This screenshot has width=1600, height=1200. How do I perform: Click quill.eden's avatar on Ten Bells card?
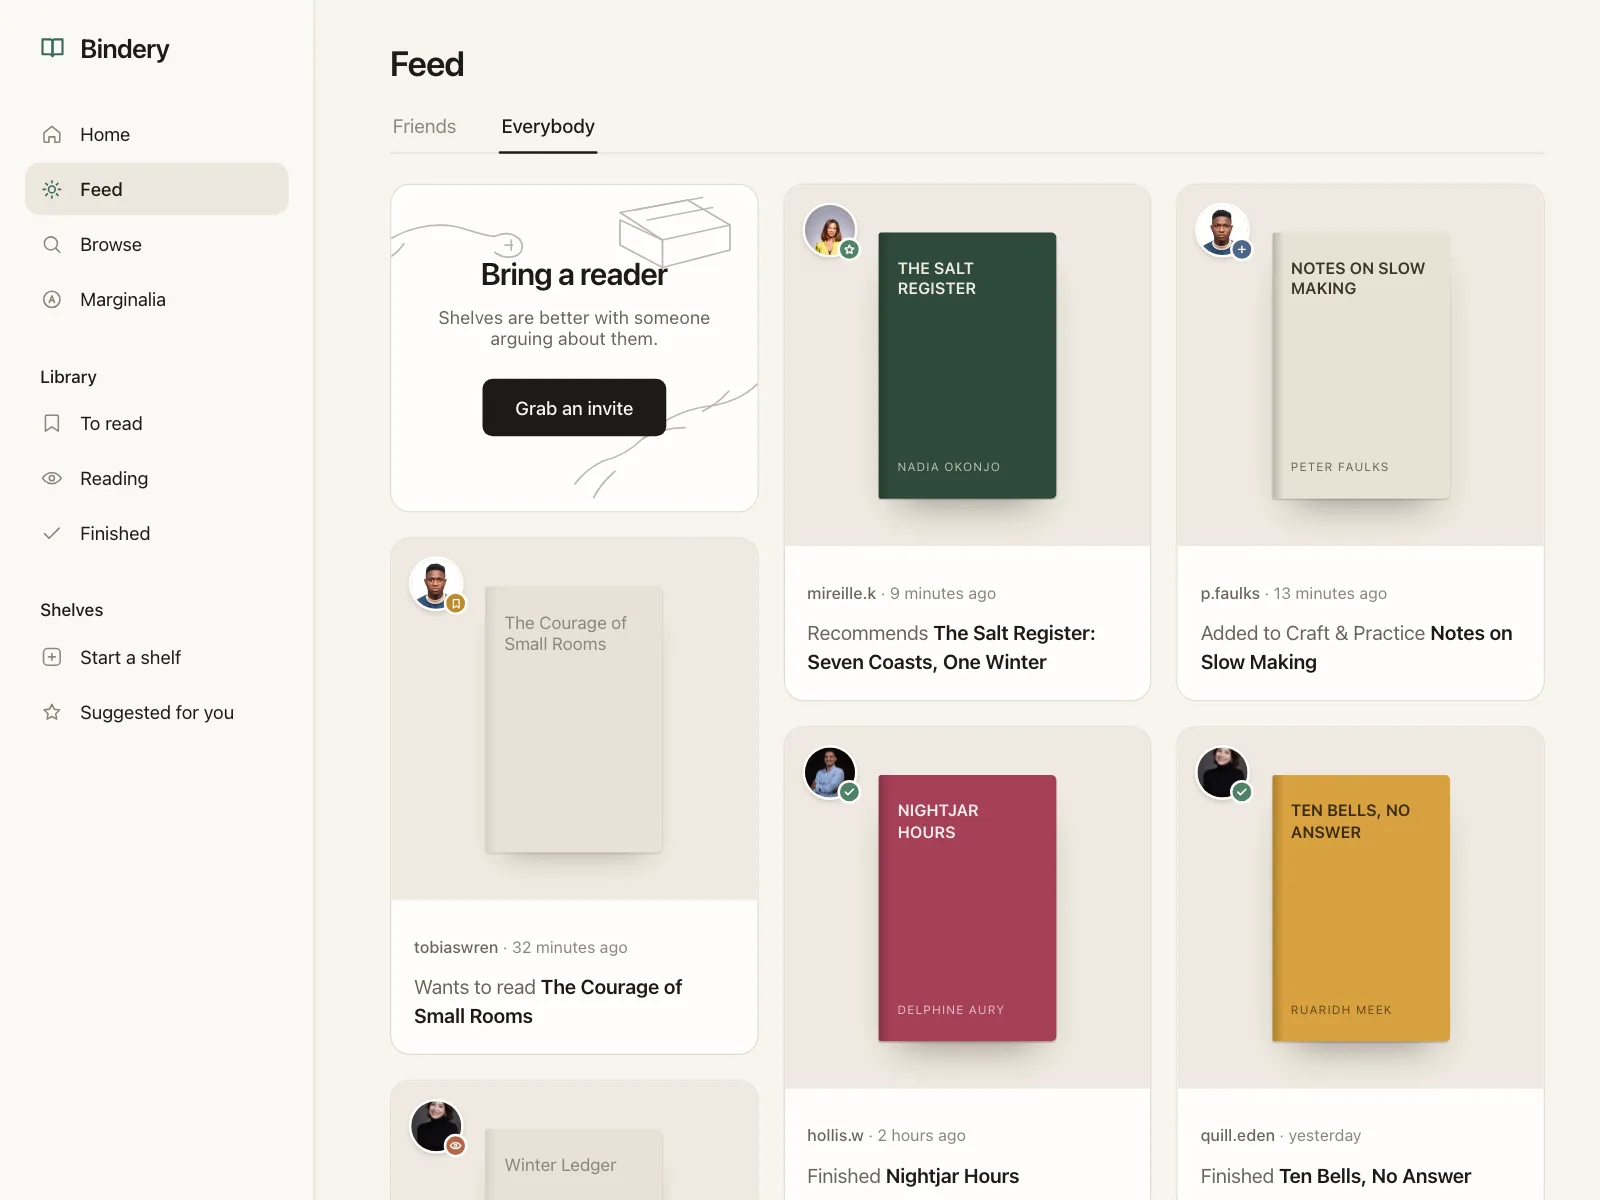click(x=1222, y=772)
